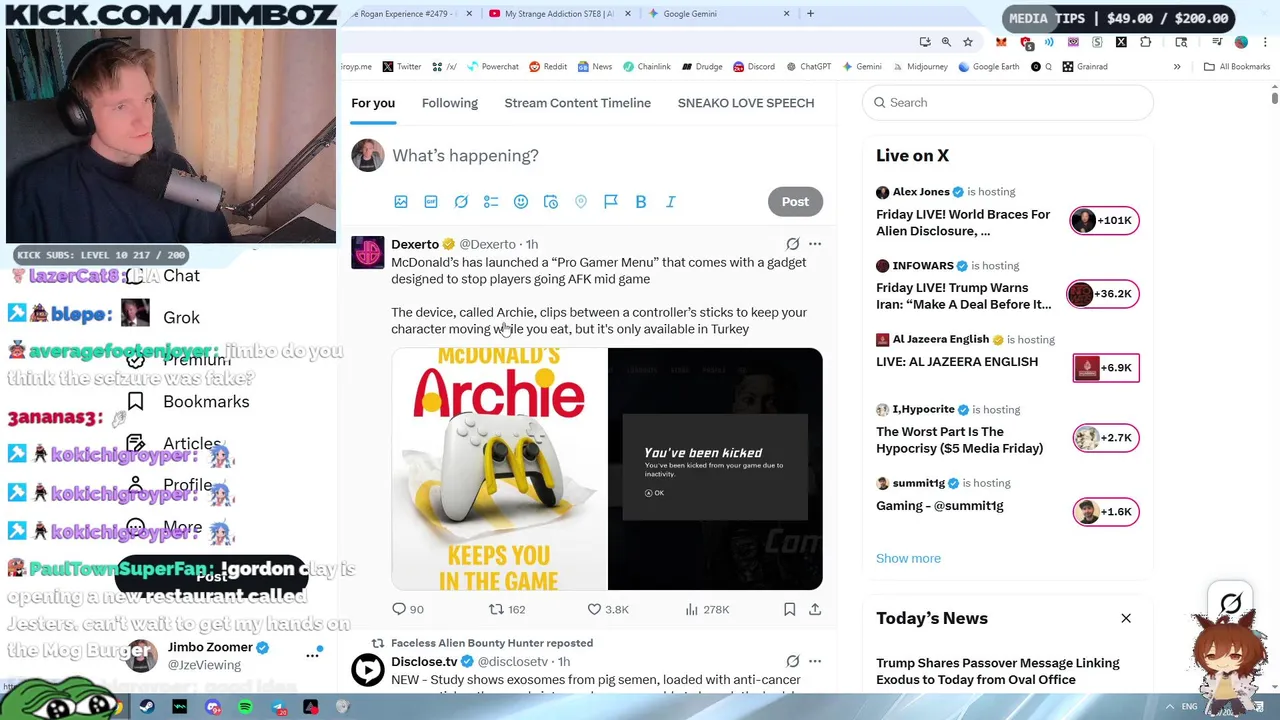The image size is (1280, 720).
Task: Open Grok in the X sidebar
Action: 181,318
